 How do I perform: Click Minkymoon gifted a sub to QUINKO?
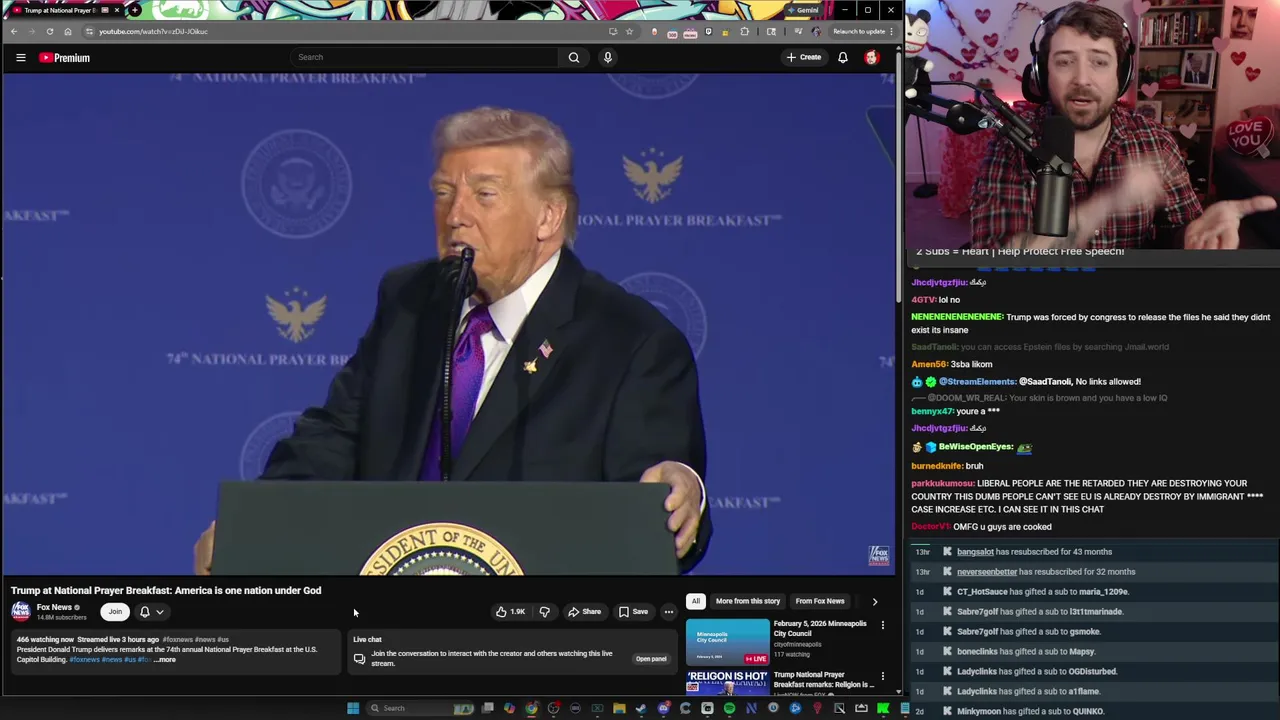[x=1030, y=712]
